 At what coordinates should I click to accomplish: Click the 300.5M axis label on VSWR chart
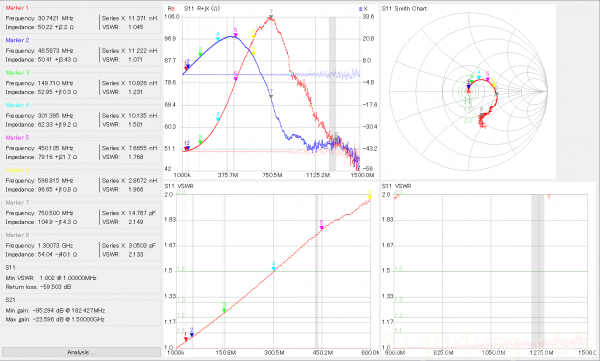274,353
